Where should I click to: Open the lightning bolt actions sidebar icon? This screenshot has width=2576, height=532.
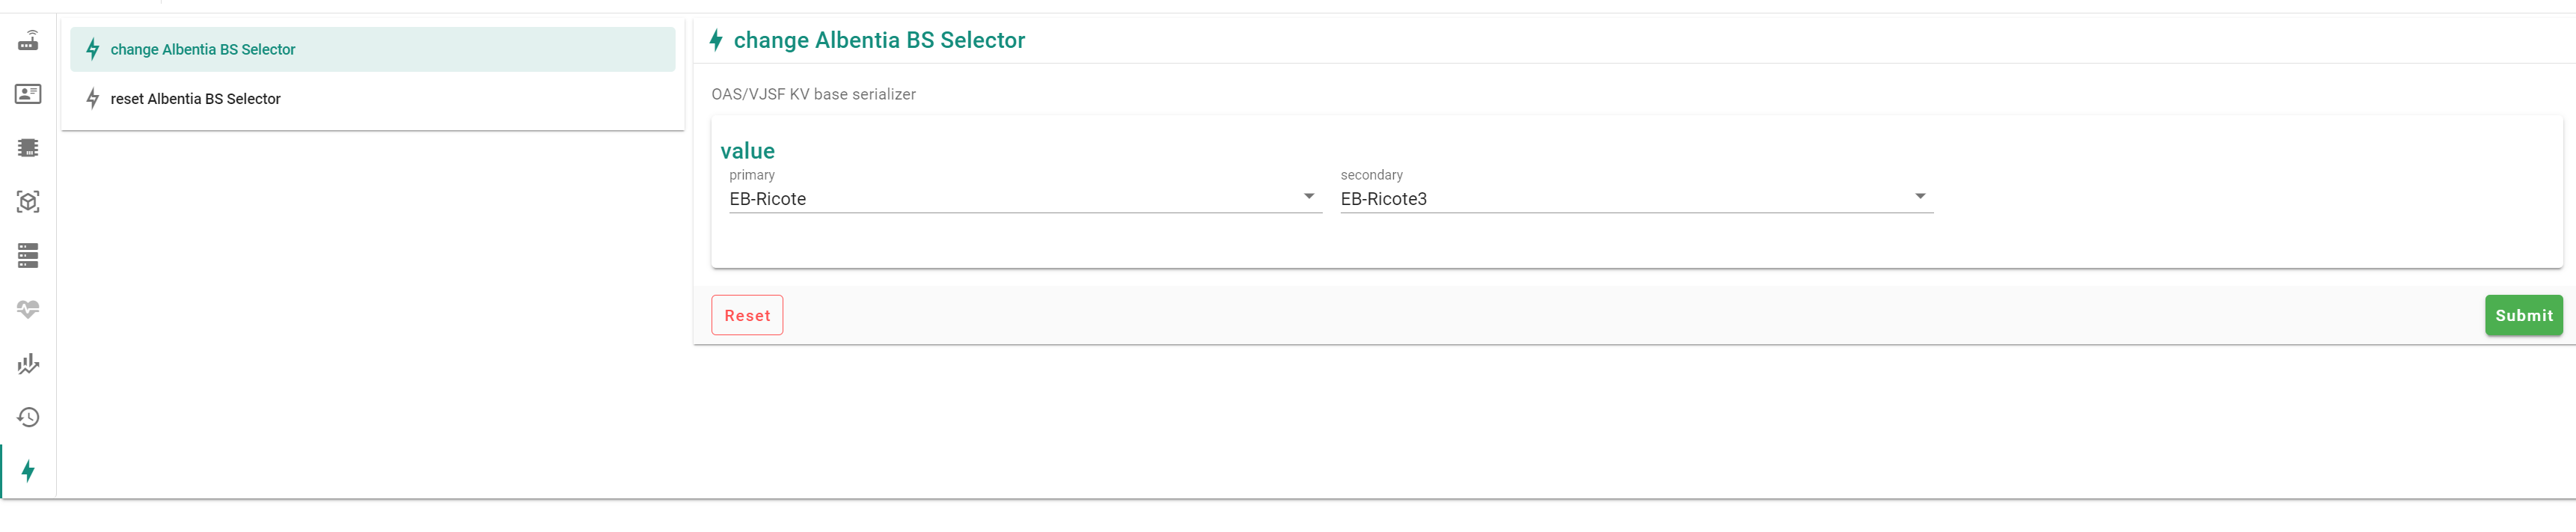28,471
